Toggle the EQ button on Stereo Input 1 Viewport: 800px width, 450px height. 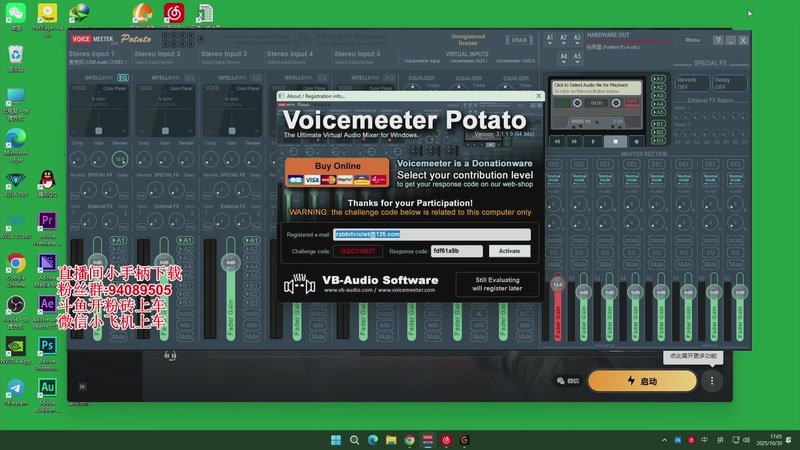coord(123,78)
